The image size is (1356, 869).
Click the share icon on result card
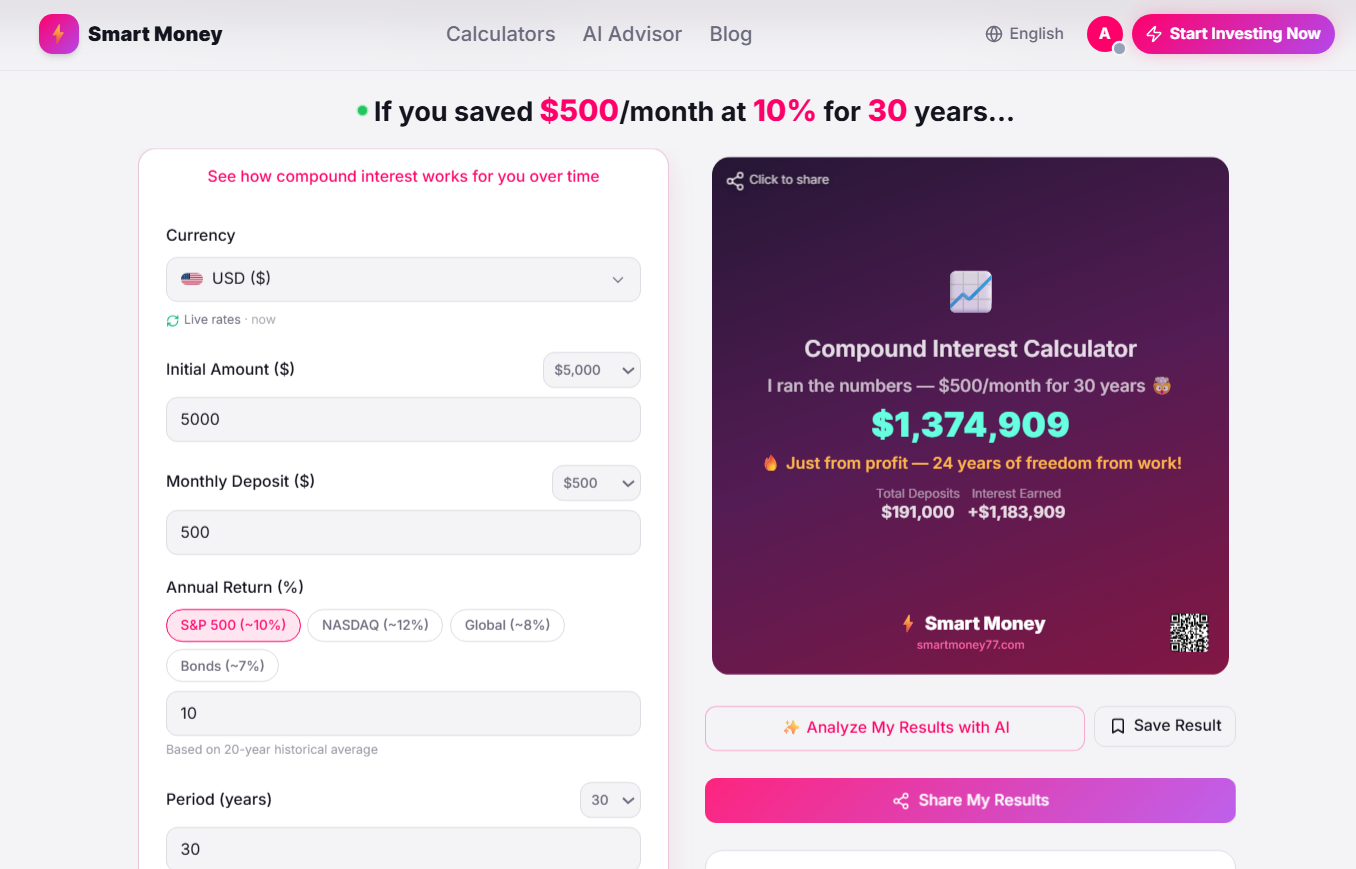click(x=735, y=180)
